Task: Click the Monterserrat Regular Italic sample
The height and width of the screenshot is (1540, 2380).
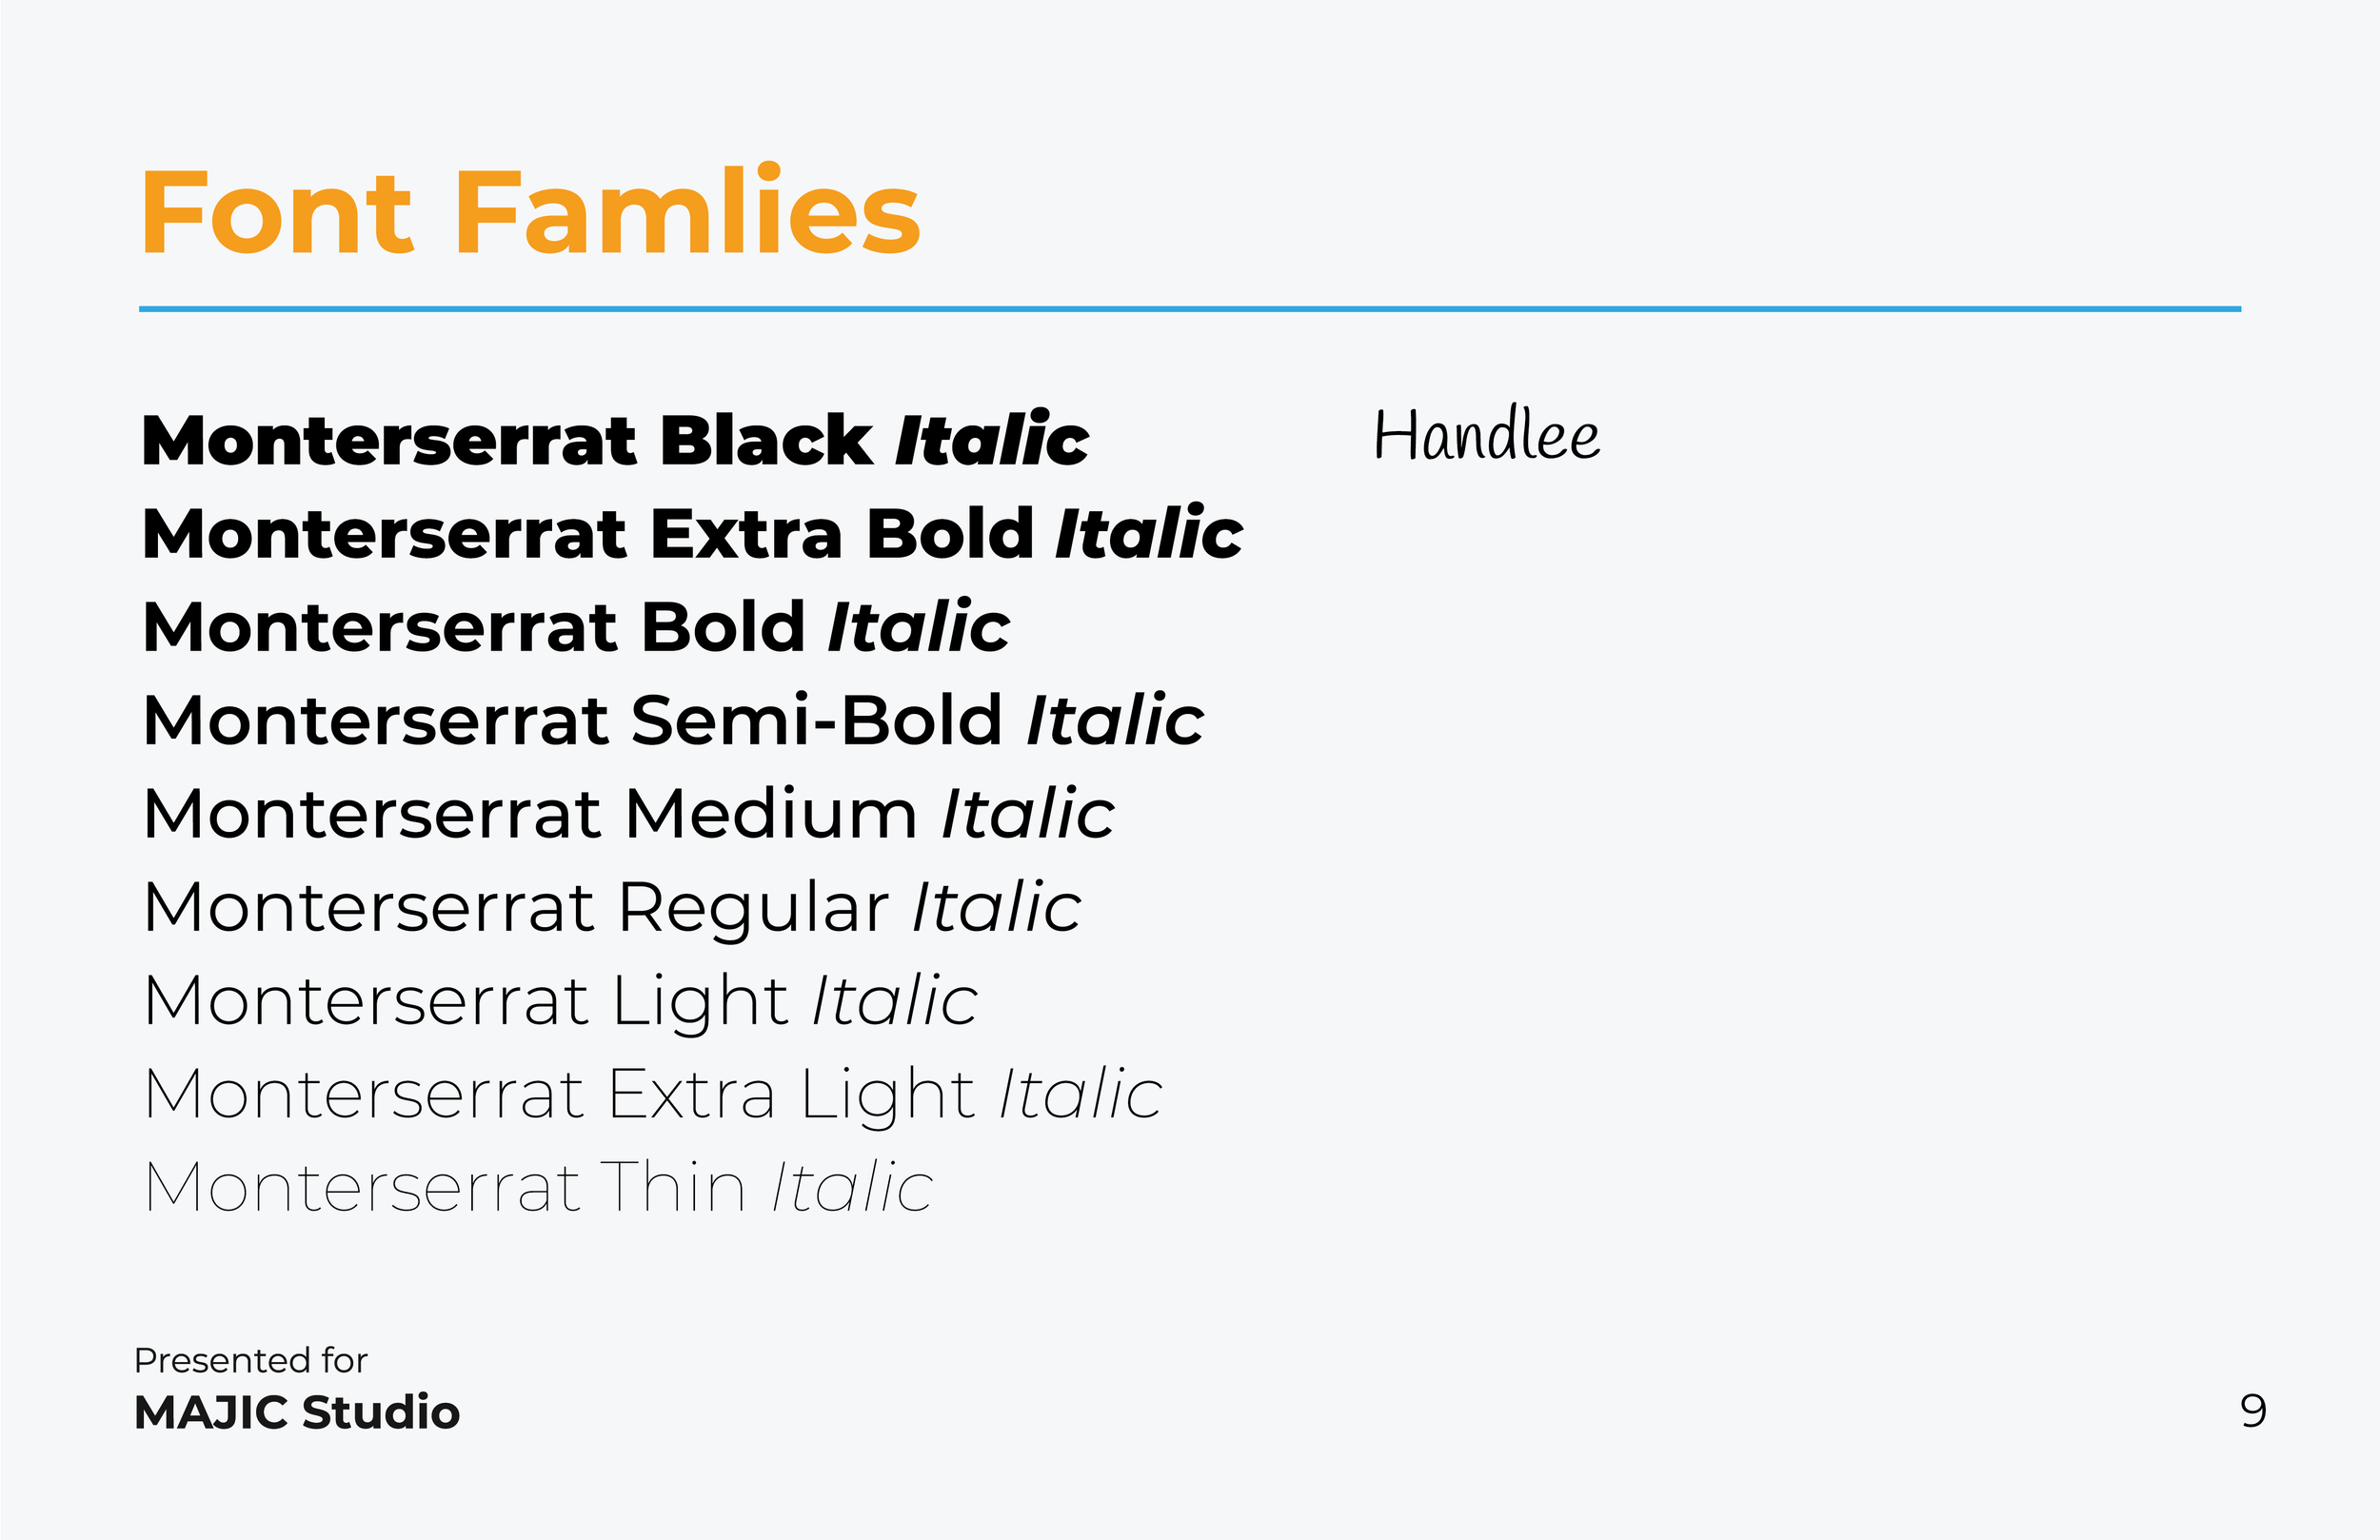Action: point(612,908)
